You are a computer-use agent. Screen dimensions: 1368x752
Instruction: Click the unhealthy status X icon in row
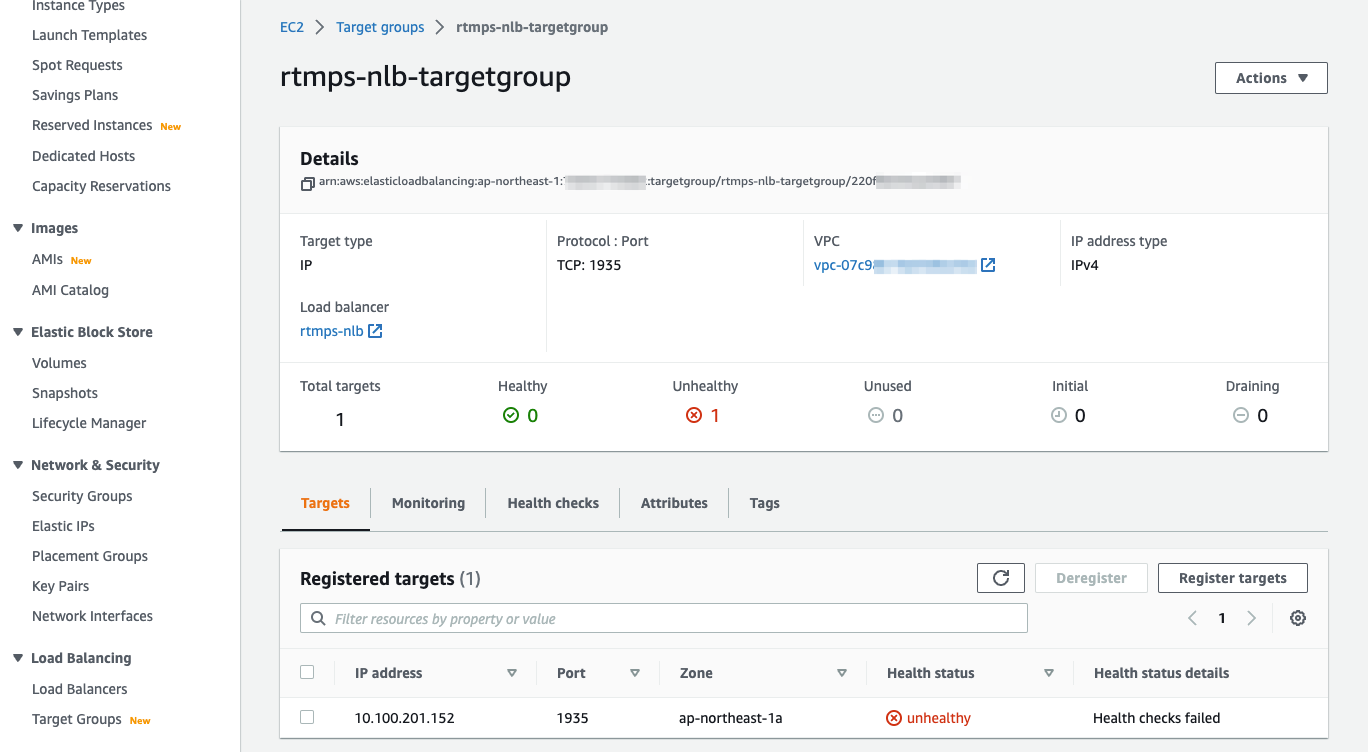(894, 718)
